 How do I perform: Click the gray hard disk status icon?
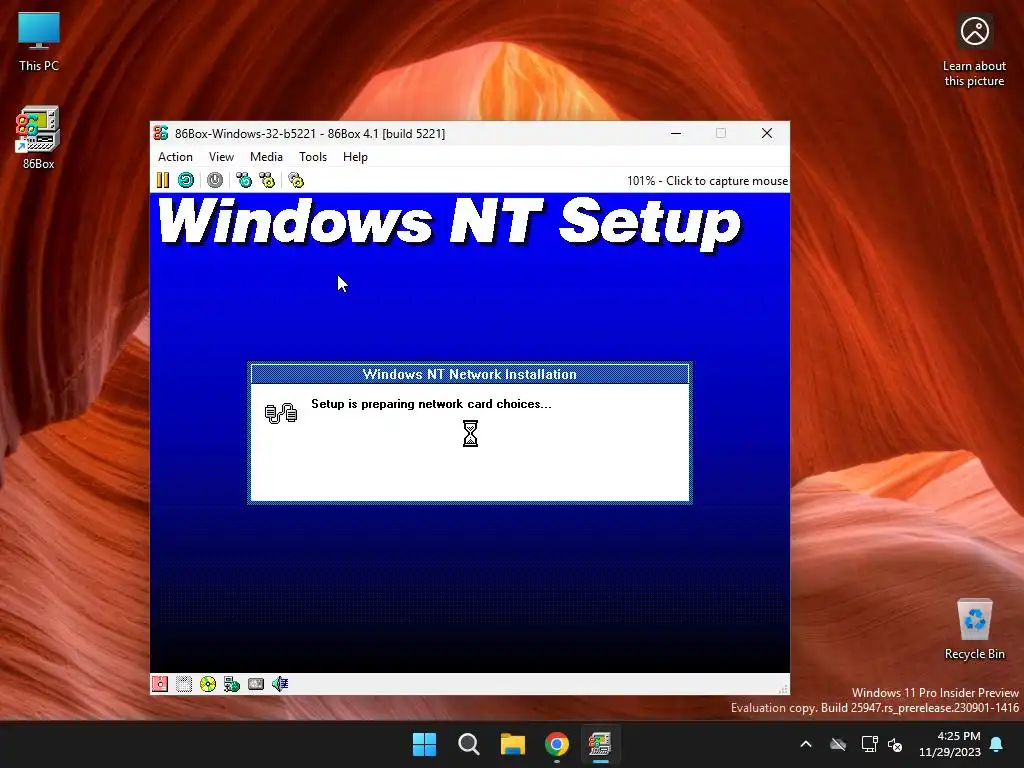(x=256, y=684)
